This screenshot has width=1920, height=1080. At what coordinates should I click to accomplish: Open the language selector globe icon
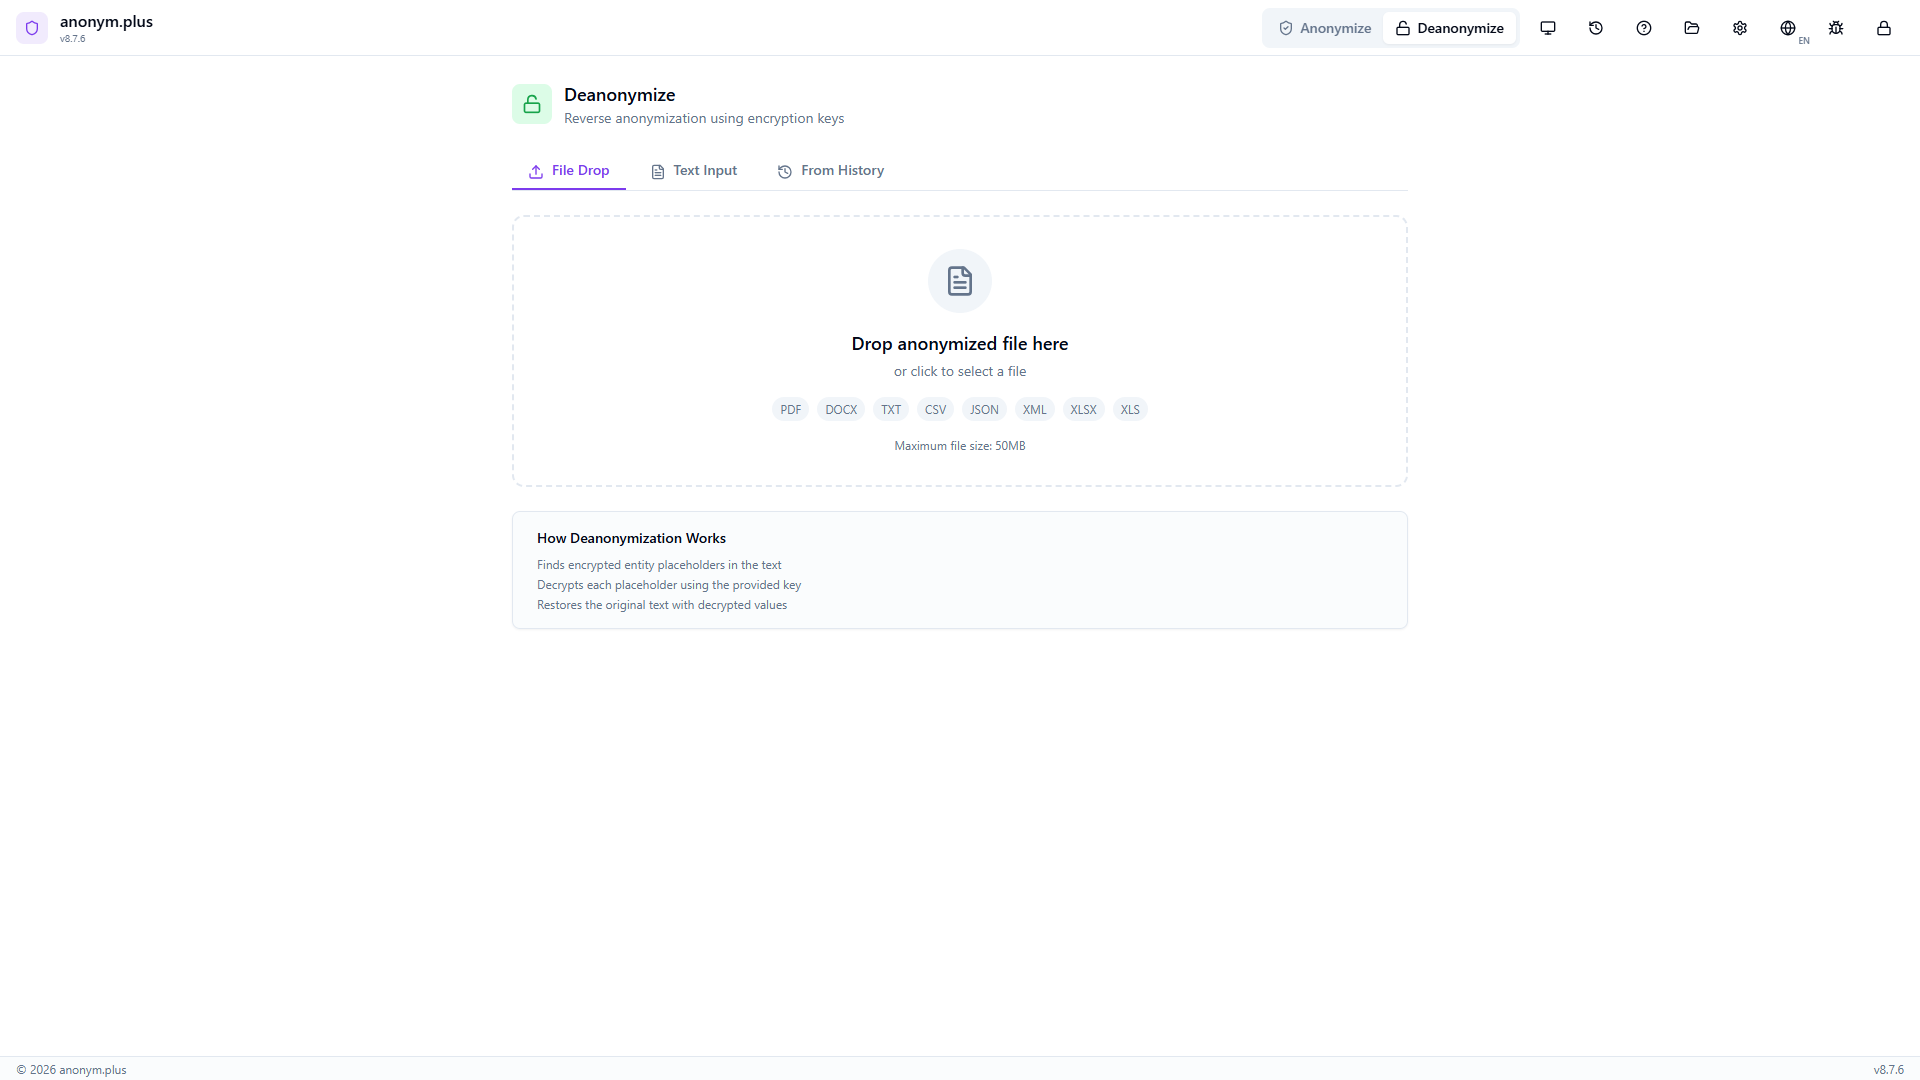[1789, 28]
